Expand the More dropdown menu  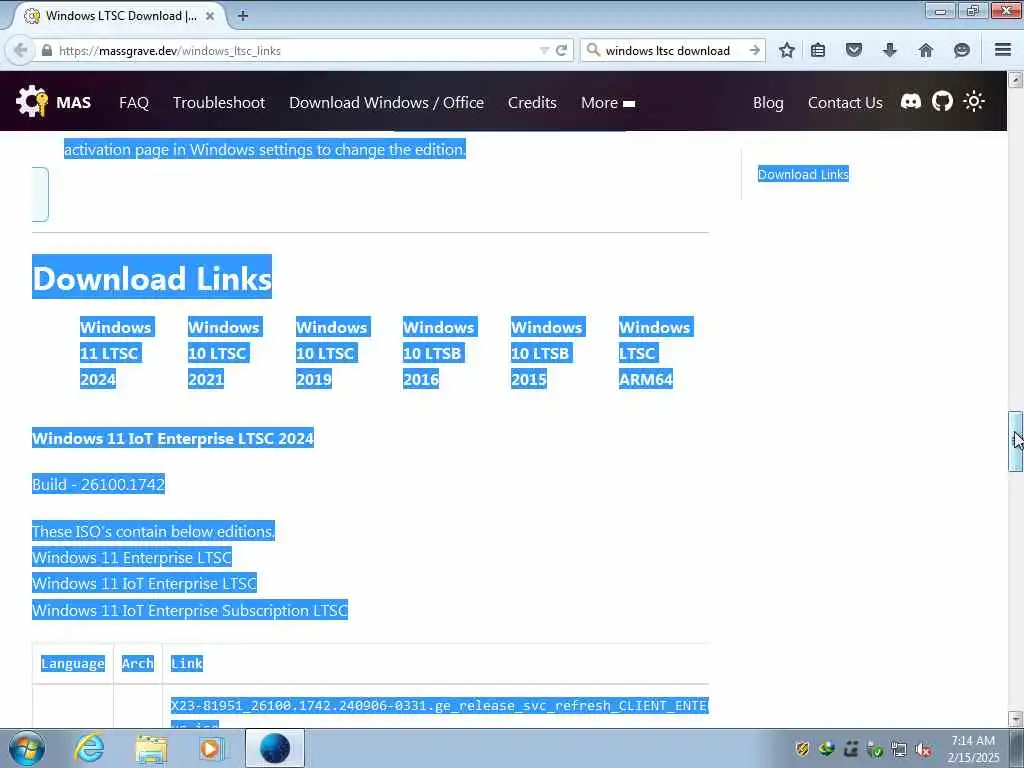point(608,103)
